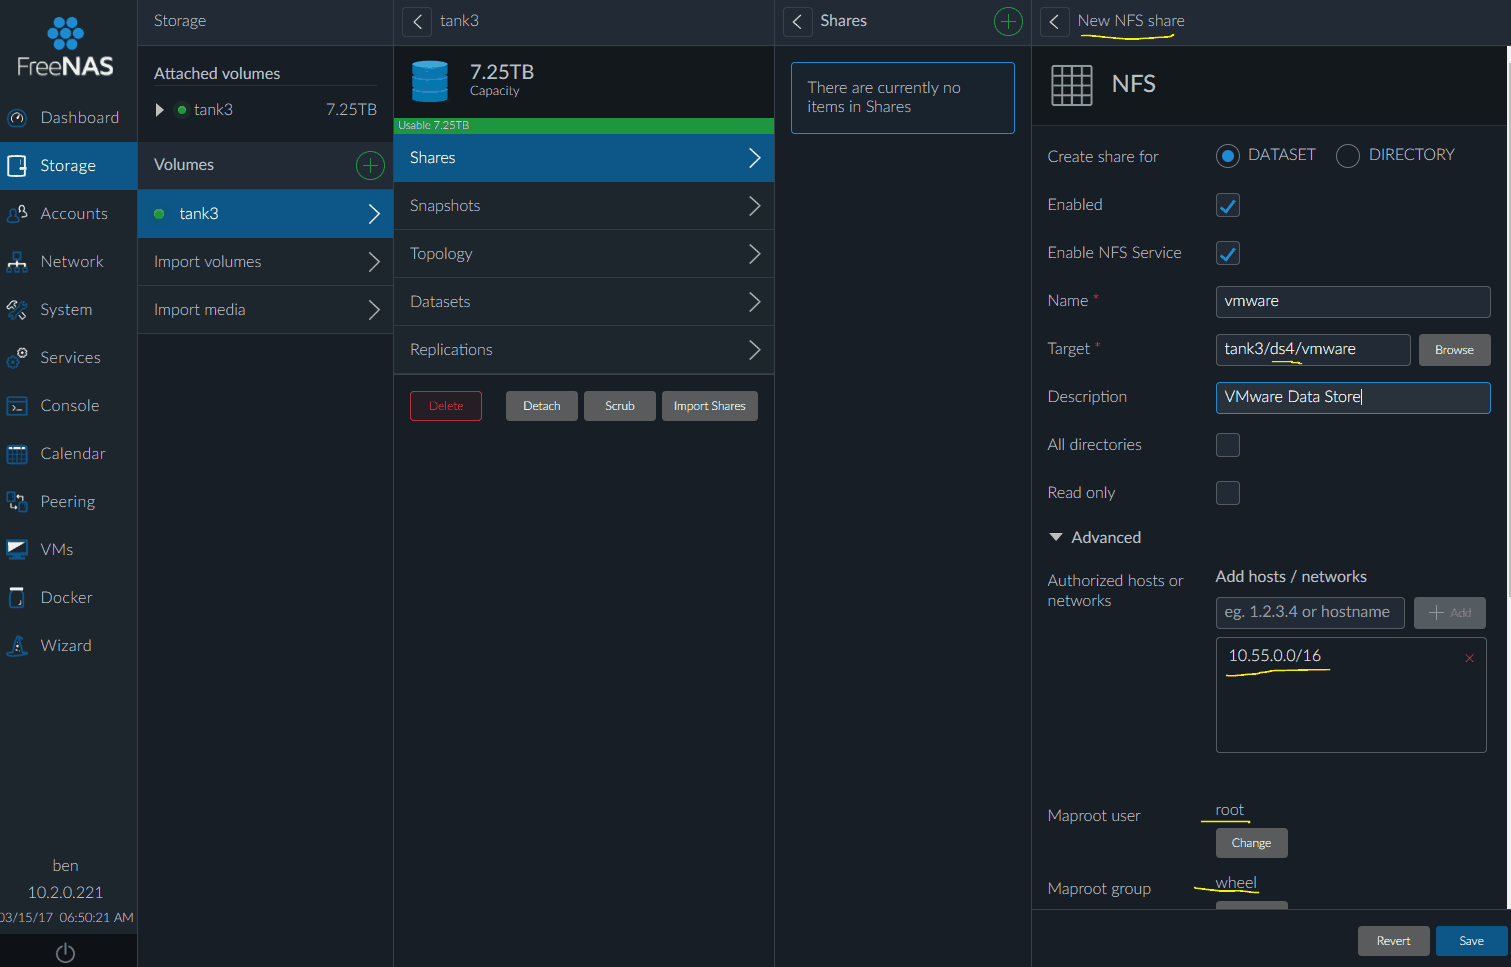The height and width of the screenshot is (967, 1511).
Task: Edit the Target path field
Action: click(x=1313, y=350)
